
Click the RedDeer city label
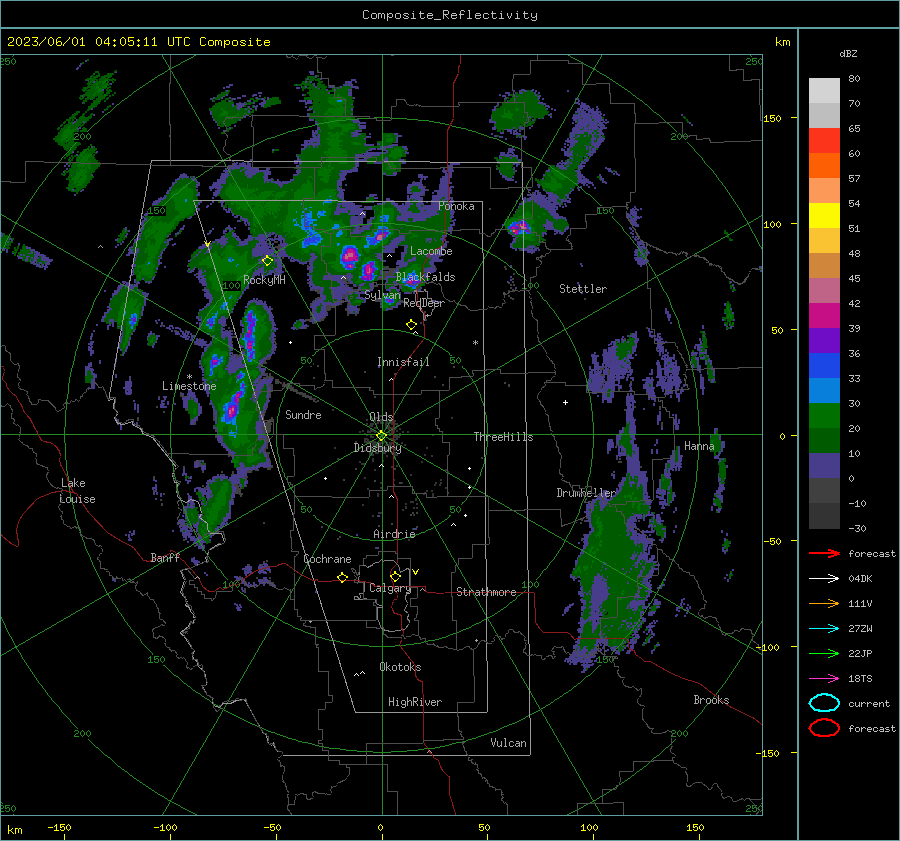click(x=424, y=303)
